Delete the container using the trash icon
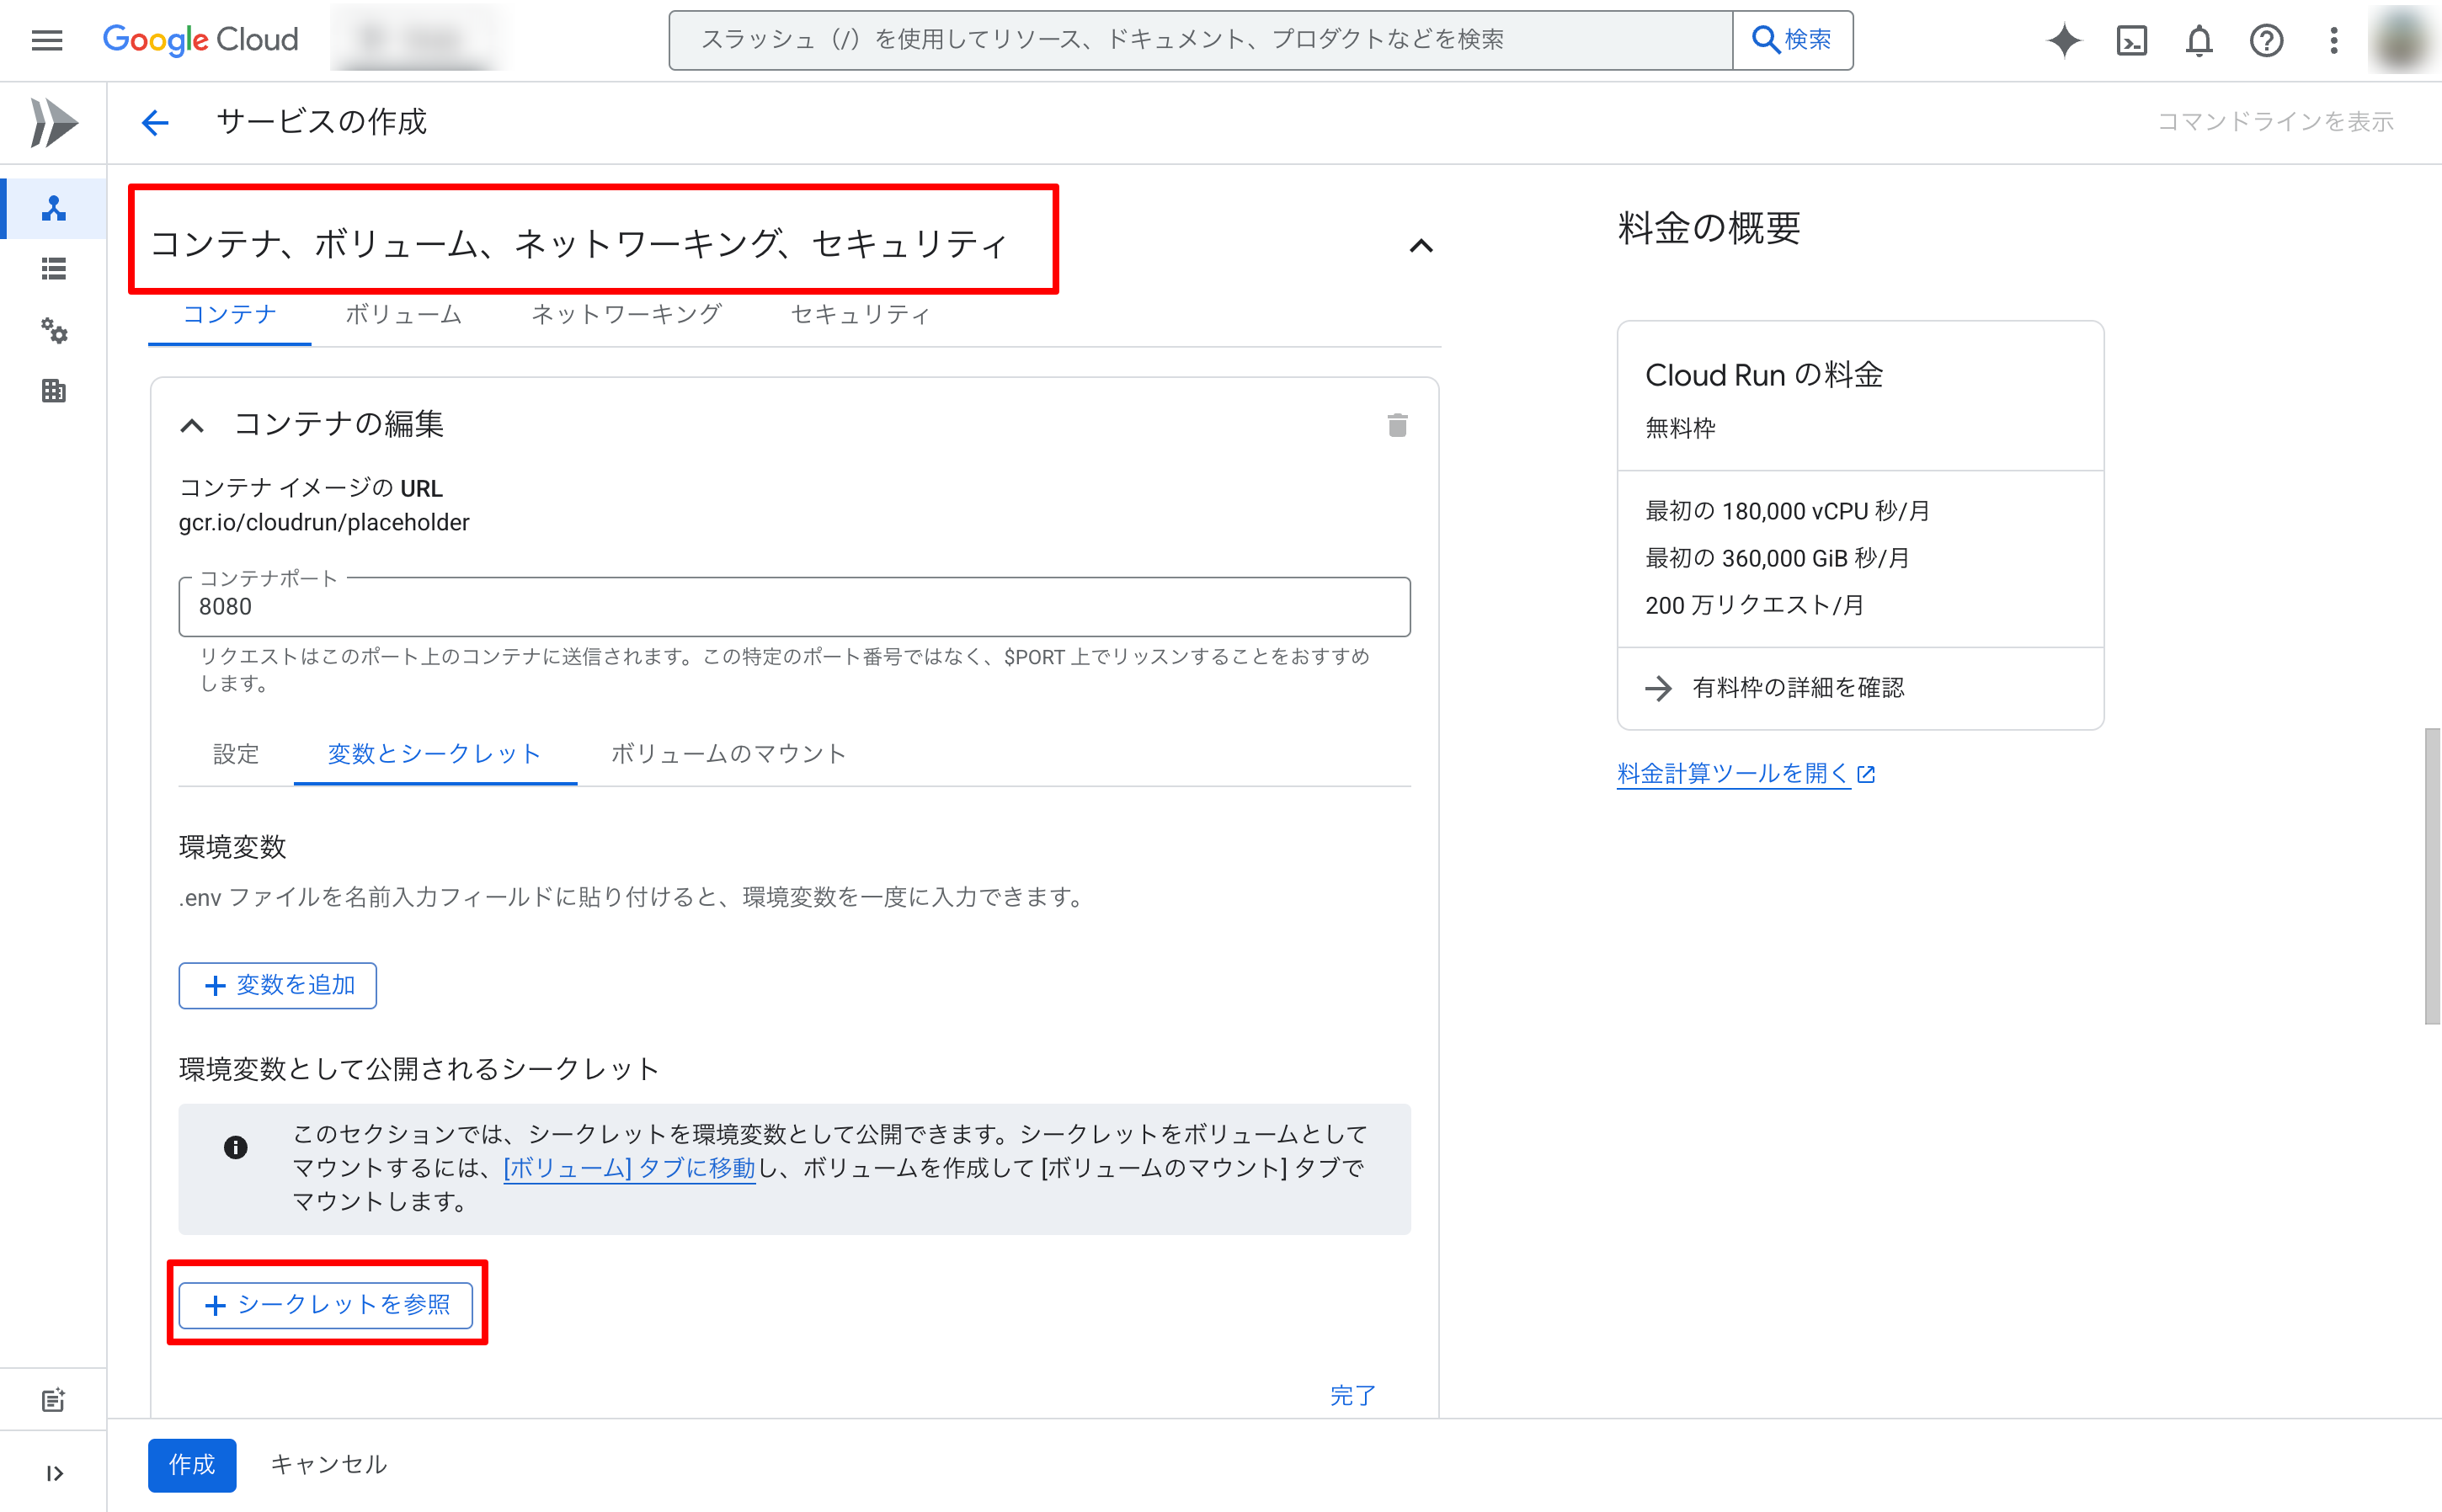 click(x=1398, y=425)
